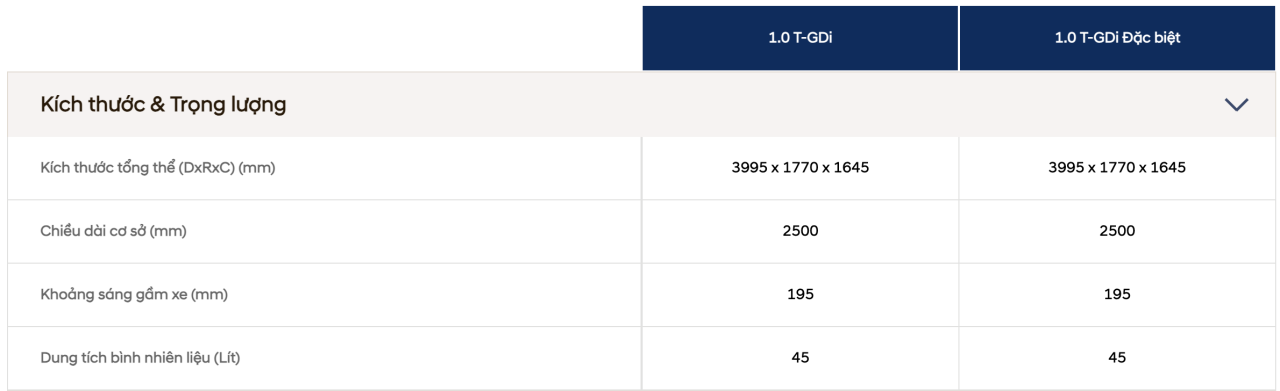Click the section bar between heading and chevron
Image resolution: width=1280 pixels, height=391 pixels.
coord(755,104)
